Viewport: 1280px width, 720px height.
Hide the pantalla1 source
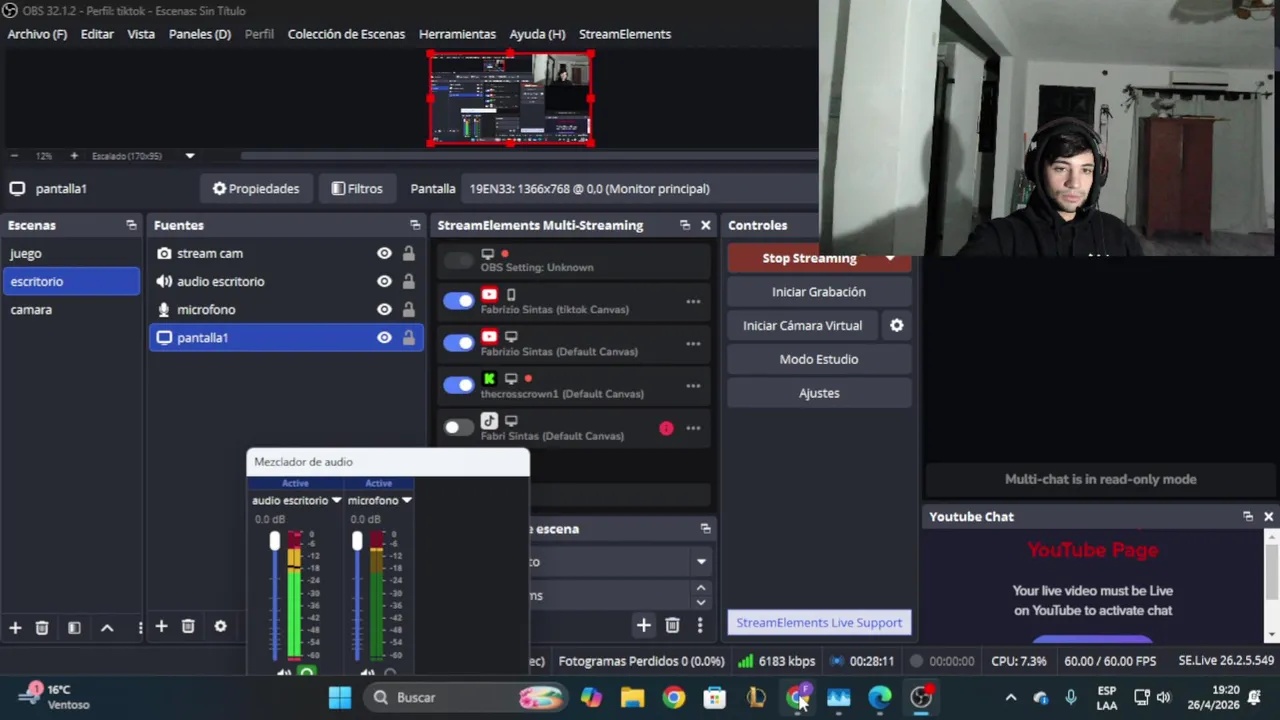tap(384, 337)
